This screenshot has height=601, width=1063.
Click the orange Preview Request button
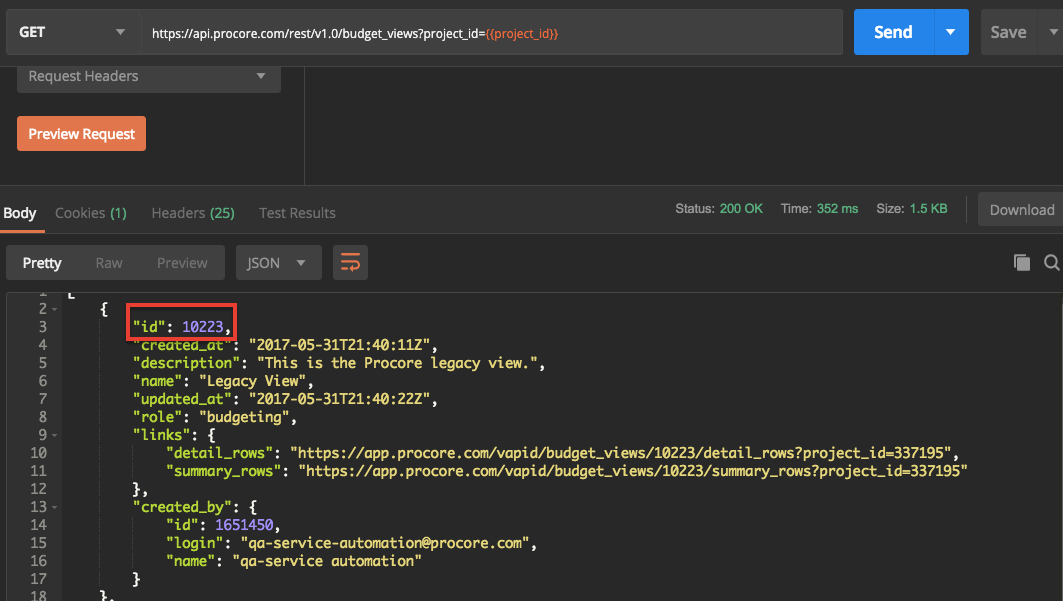point(81,133)
